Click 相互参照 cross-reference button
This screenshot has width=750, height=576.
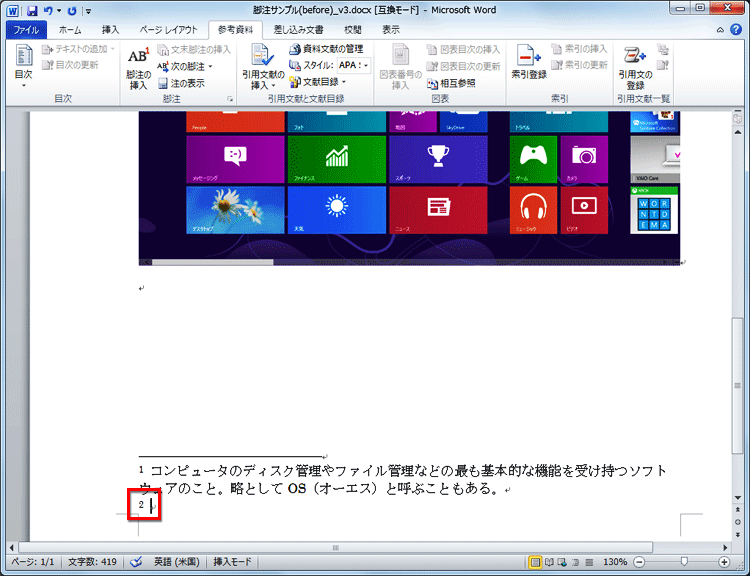pos(451,83)
